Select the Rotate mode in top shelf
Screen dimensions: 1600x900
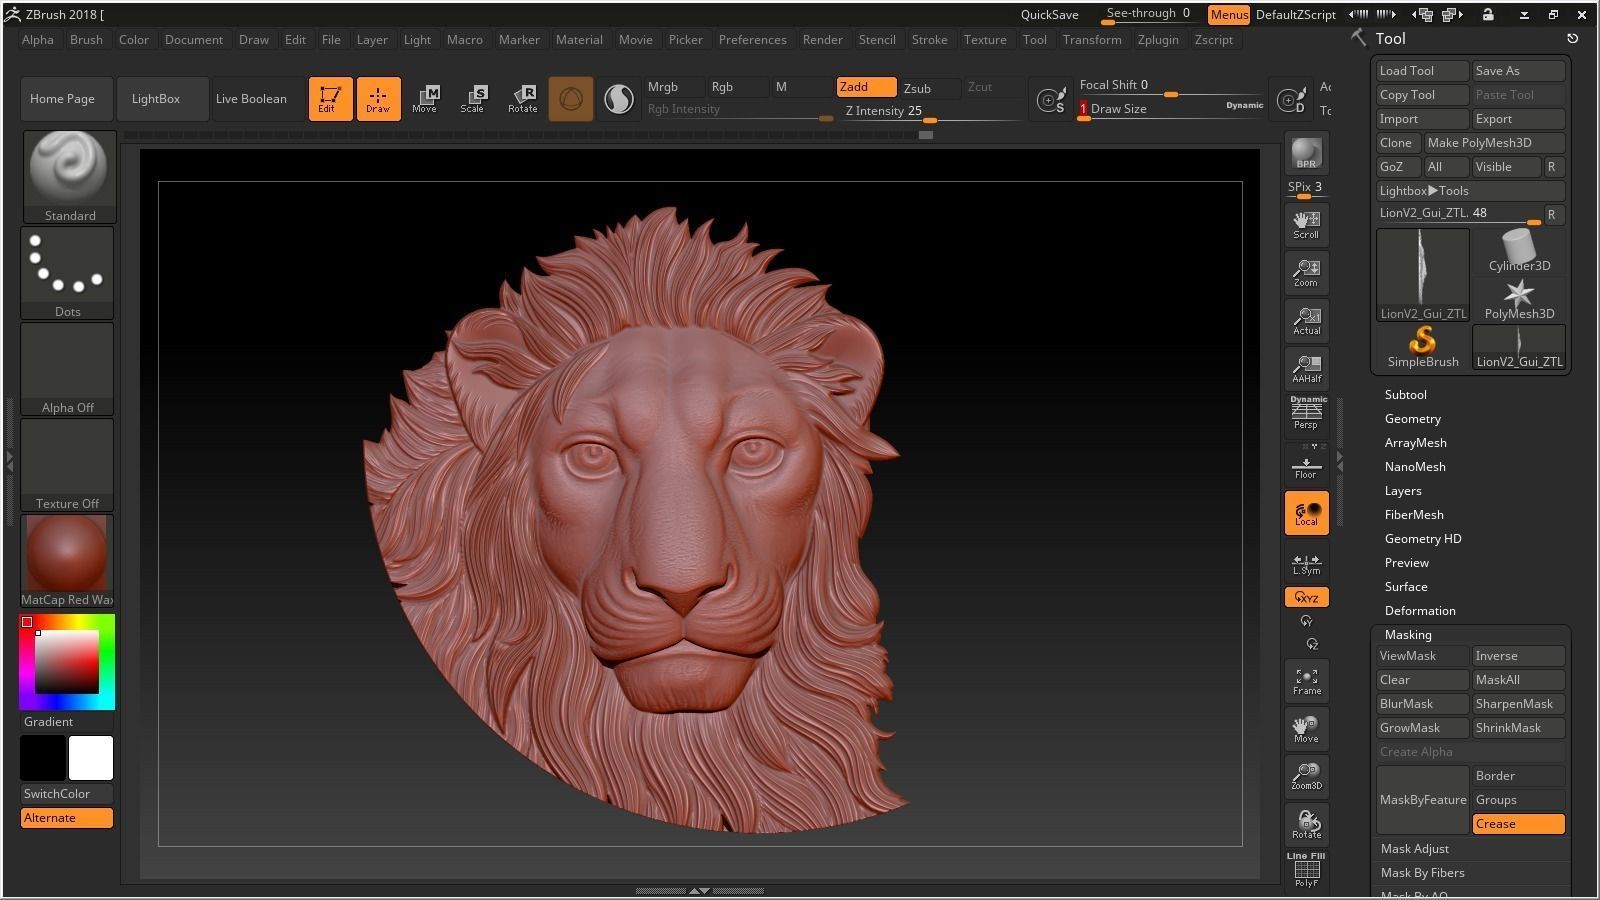(x=522, y=99)
